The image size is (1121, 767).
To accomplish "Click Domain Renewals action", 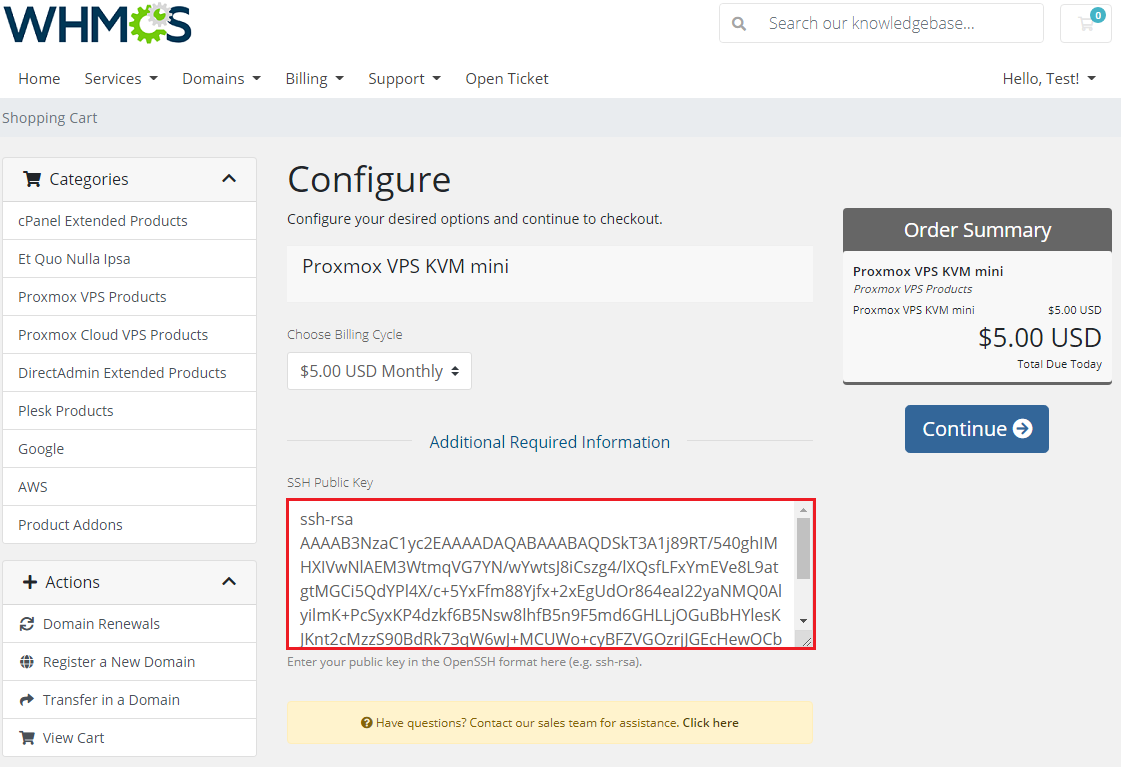I will (x=129, y=623).
